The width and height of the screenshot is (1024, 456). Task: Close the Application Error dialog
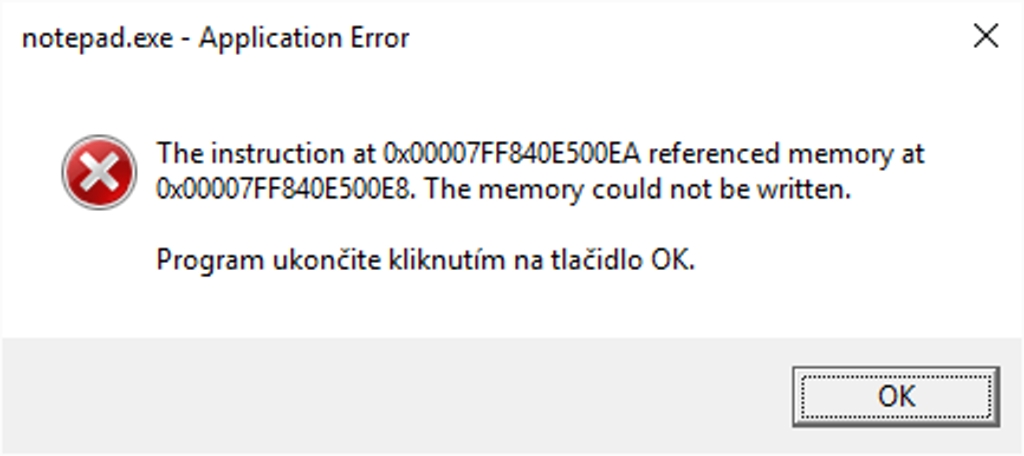[985, 37]
